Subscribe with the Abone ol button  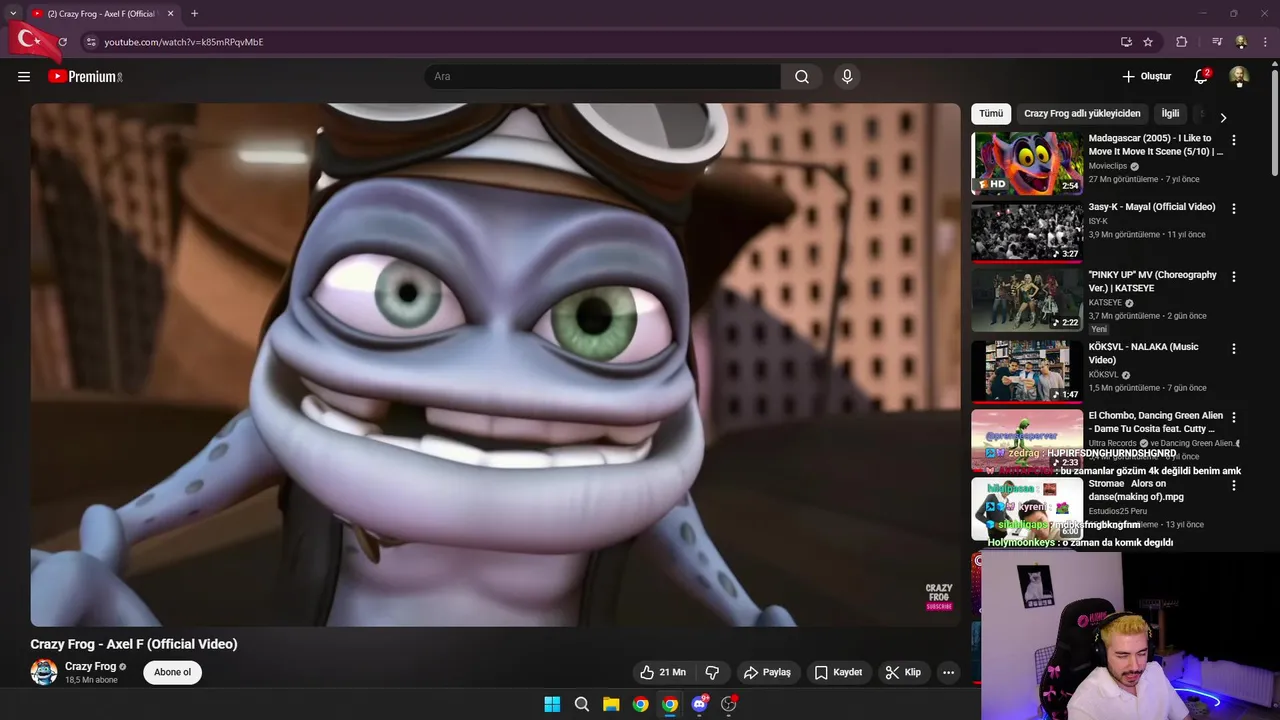172,672
